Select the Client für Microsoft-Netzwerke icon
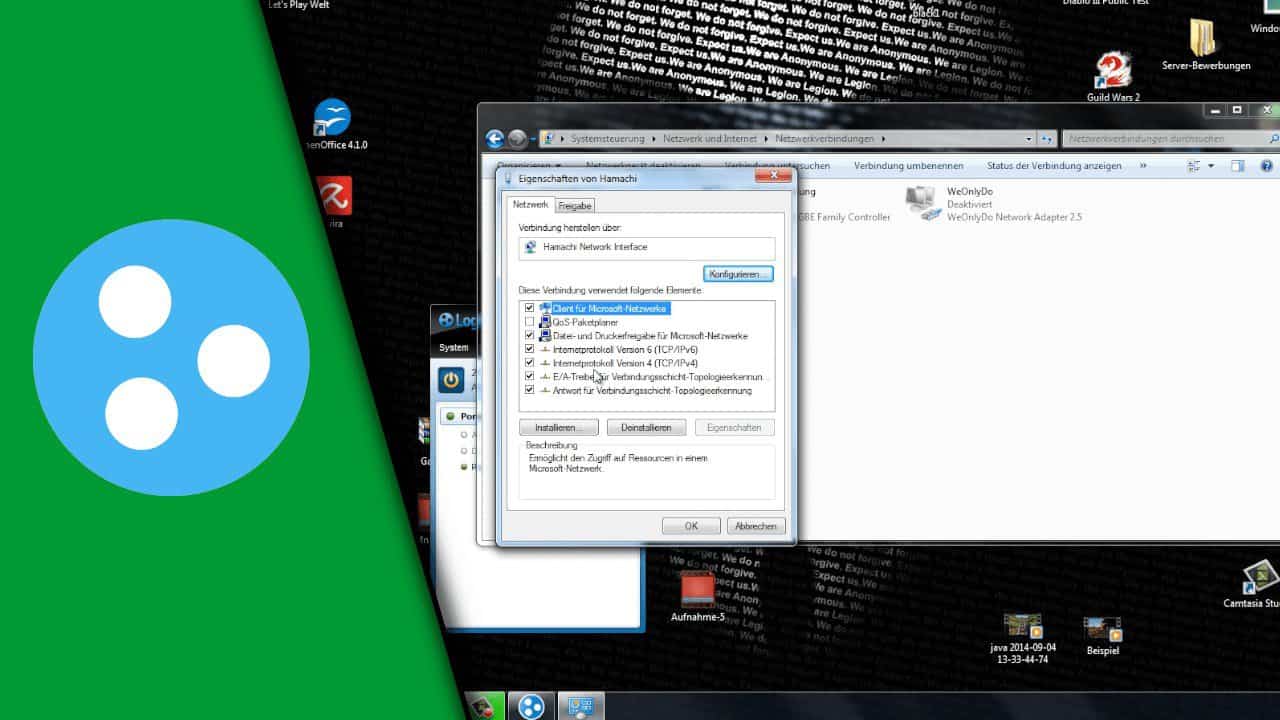This screenshot has width=1280, height=720. click(x=545, y=309)
